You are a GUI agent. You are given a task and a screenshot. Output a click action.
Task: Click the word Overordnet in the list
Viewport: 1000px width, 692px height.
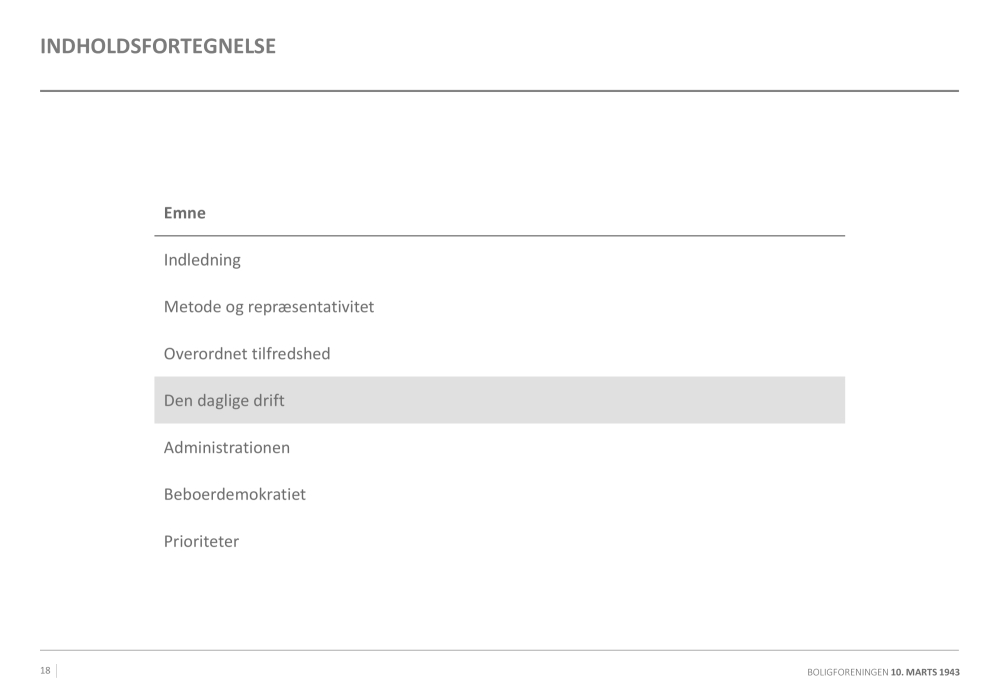click(205, 354)
